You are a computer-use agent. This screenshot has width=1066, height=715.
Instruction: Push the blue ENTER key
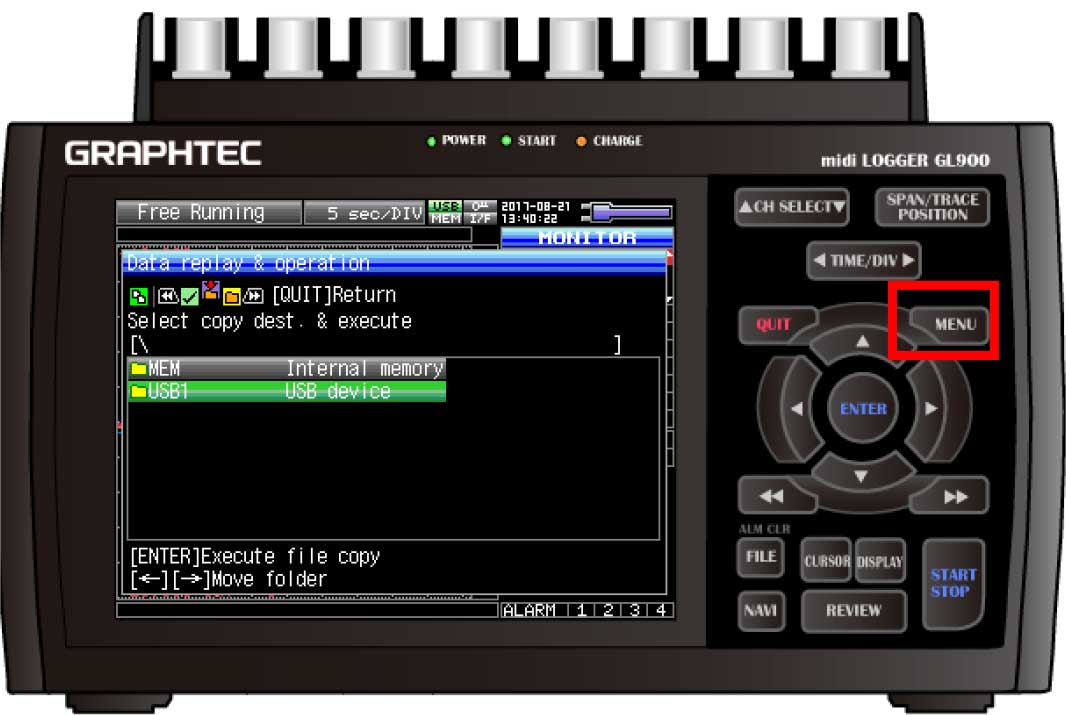pyautogui.click(x=863, y=408)
